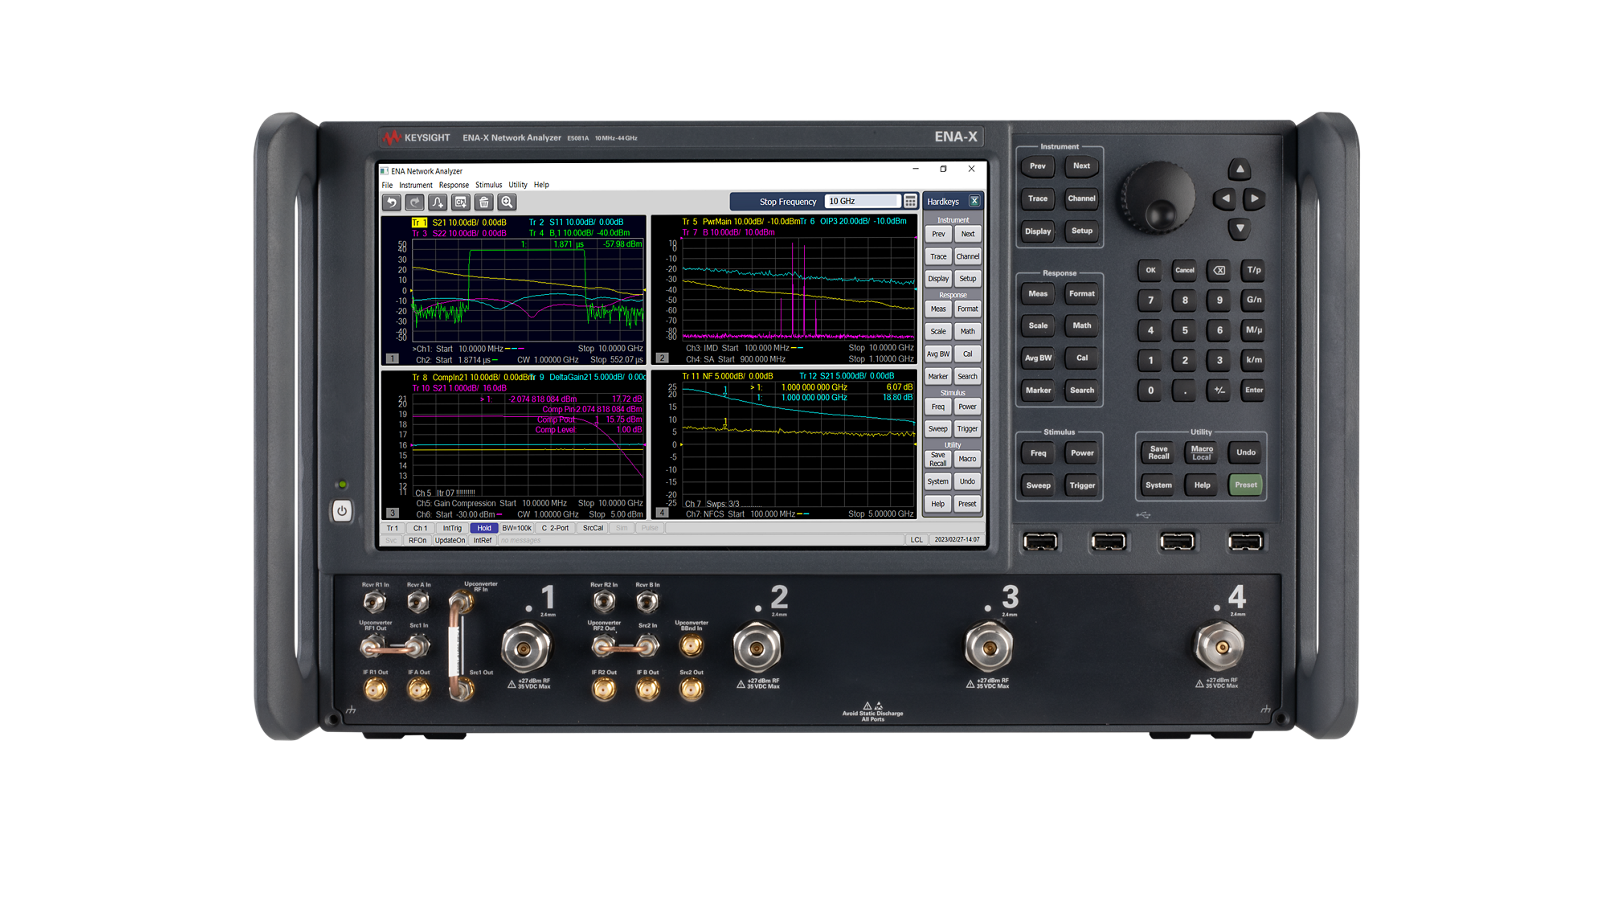Click the undo arrow icon in the toolbar
The width and height of the screenshot is (1600, 900).
point(392,202)
